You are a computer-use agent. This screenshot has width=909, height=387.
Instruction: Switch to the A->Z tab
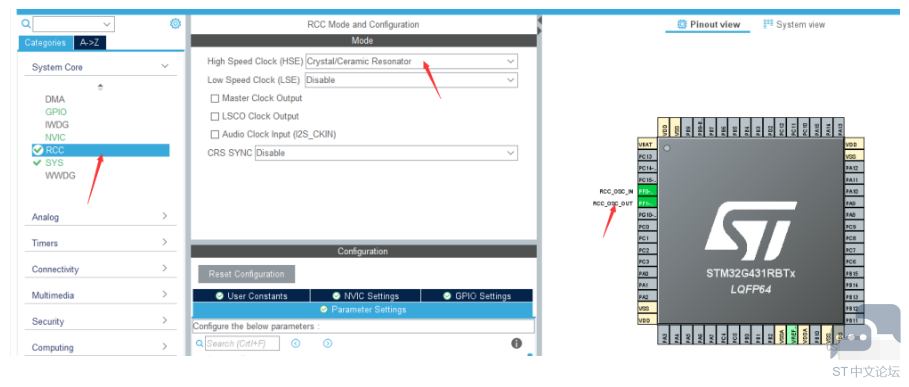click(90, 42)
